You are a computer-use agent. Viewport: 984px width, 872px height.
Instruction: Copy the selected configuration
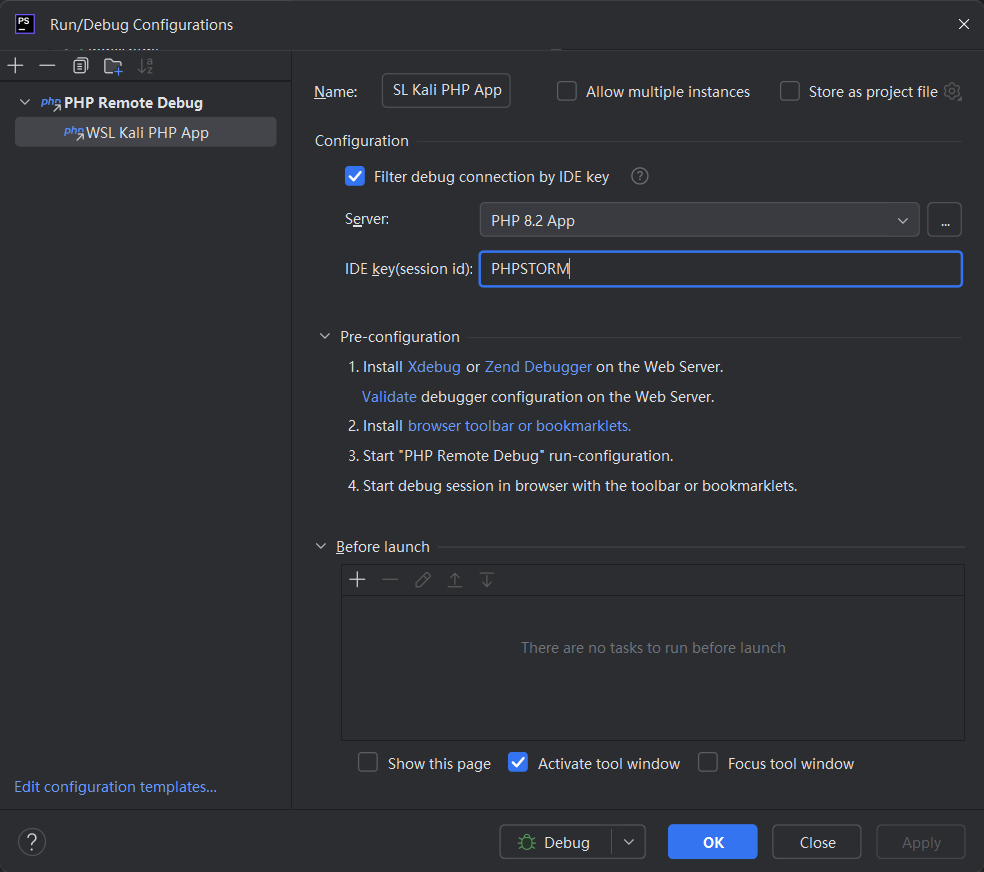(80, 65)
